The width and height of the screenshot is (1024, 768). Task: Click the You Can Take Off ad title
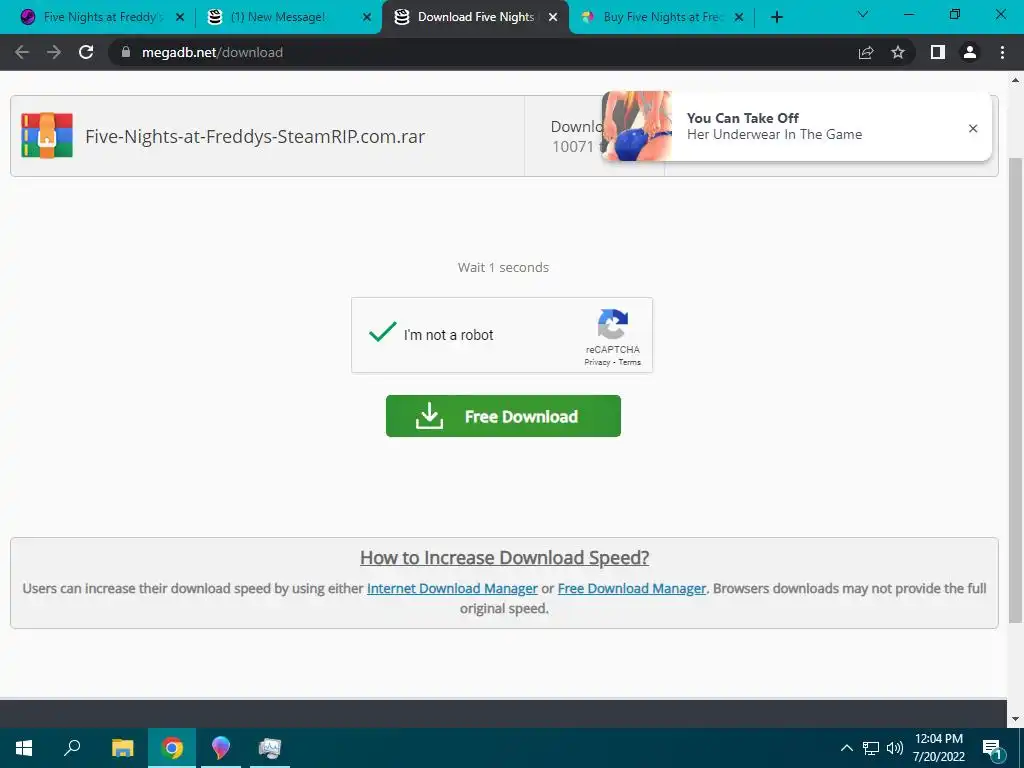[x=743, y=118]
